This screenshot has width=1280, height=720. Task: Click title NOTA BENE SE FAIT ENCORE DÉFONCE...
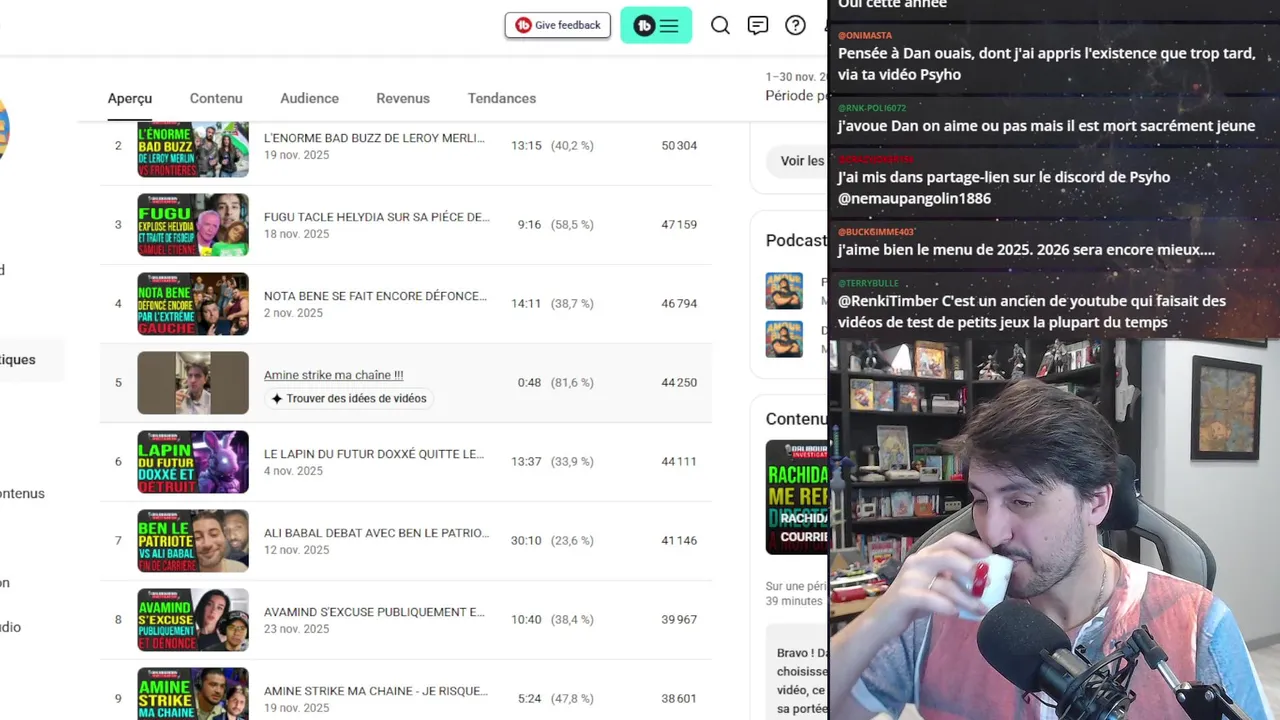pyautogui.click(x=375, y=296)
